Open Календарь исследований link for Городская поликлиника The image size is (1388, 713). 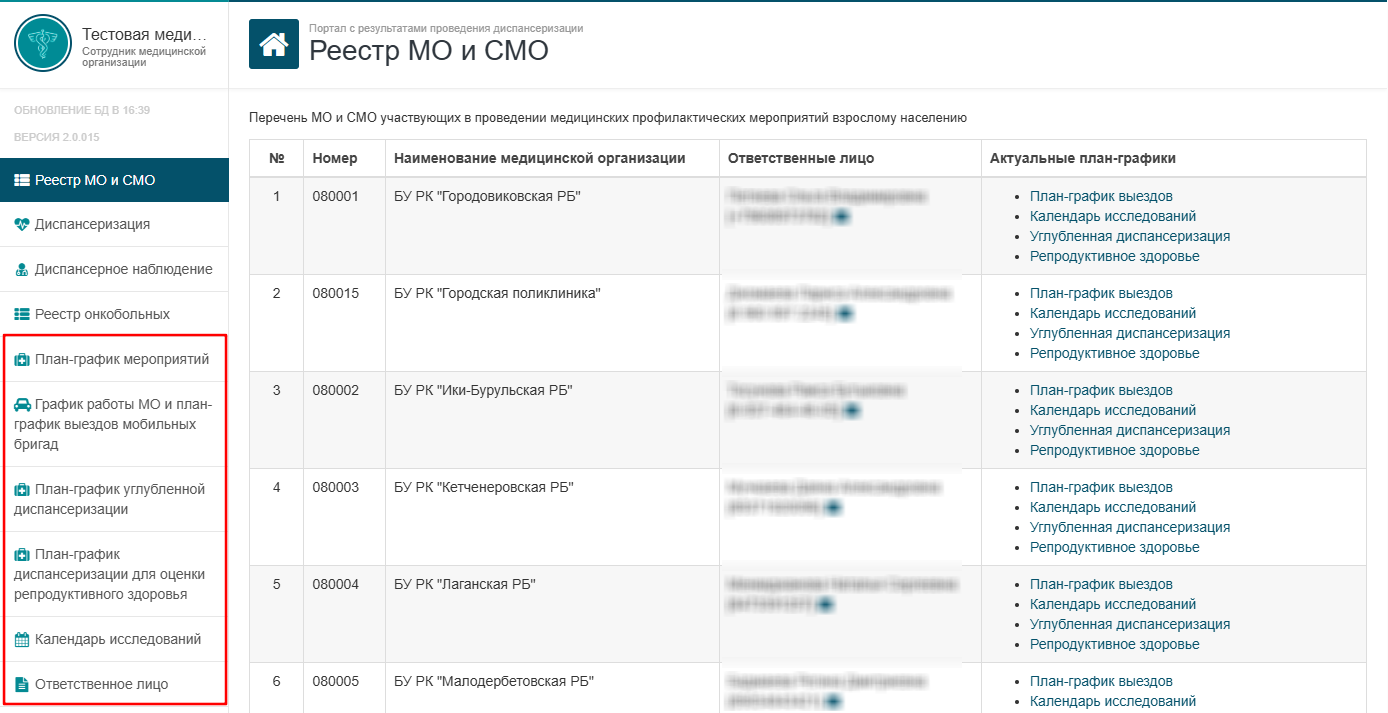1113,314
